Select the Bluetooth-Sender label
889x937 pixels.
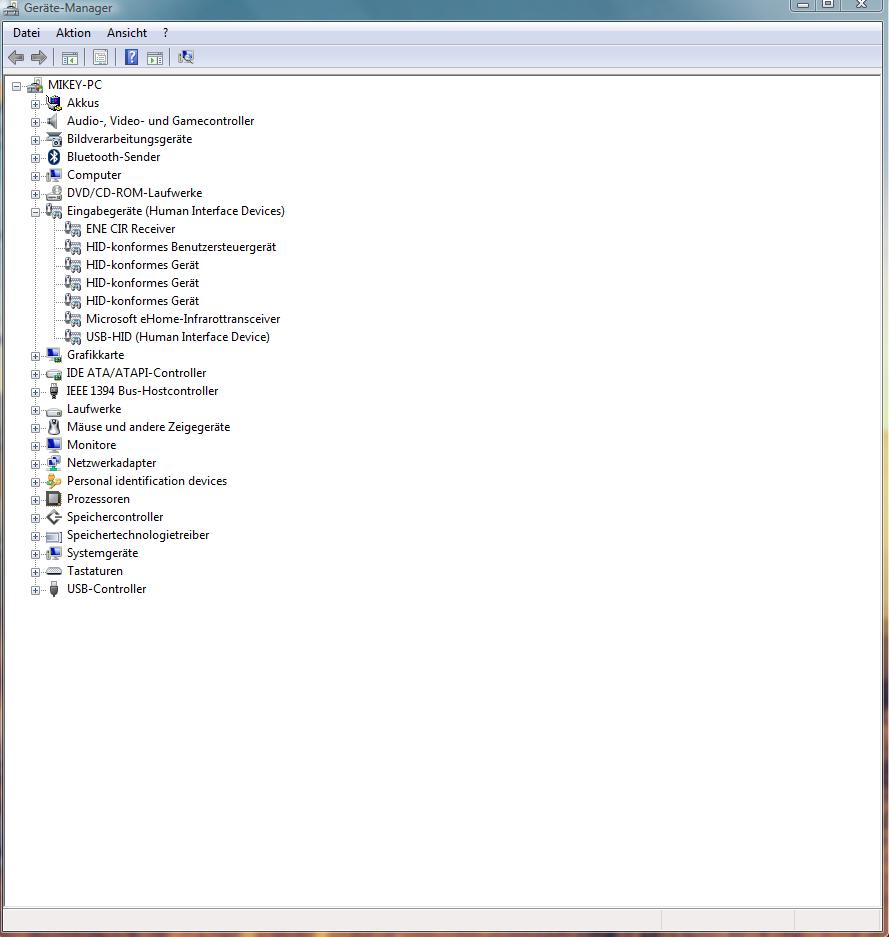click(114, 157)
